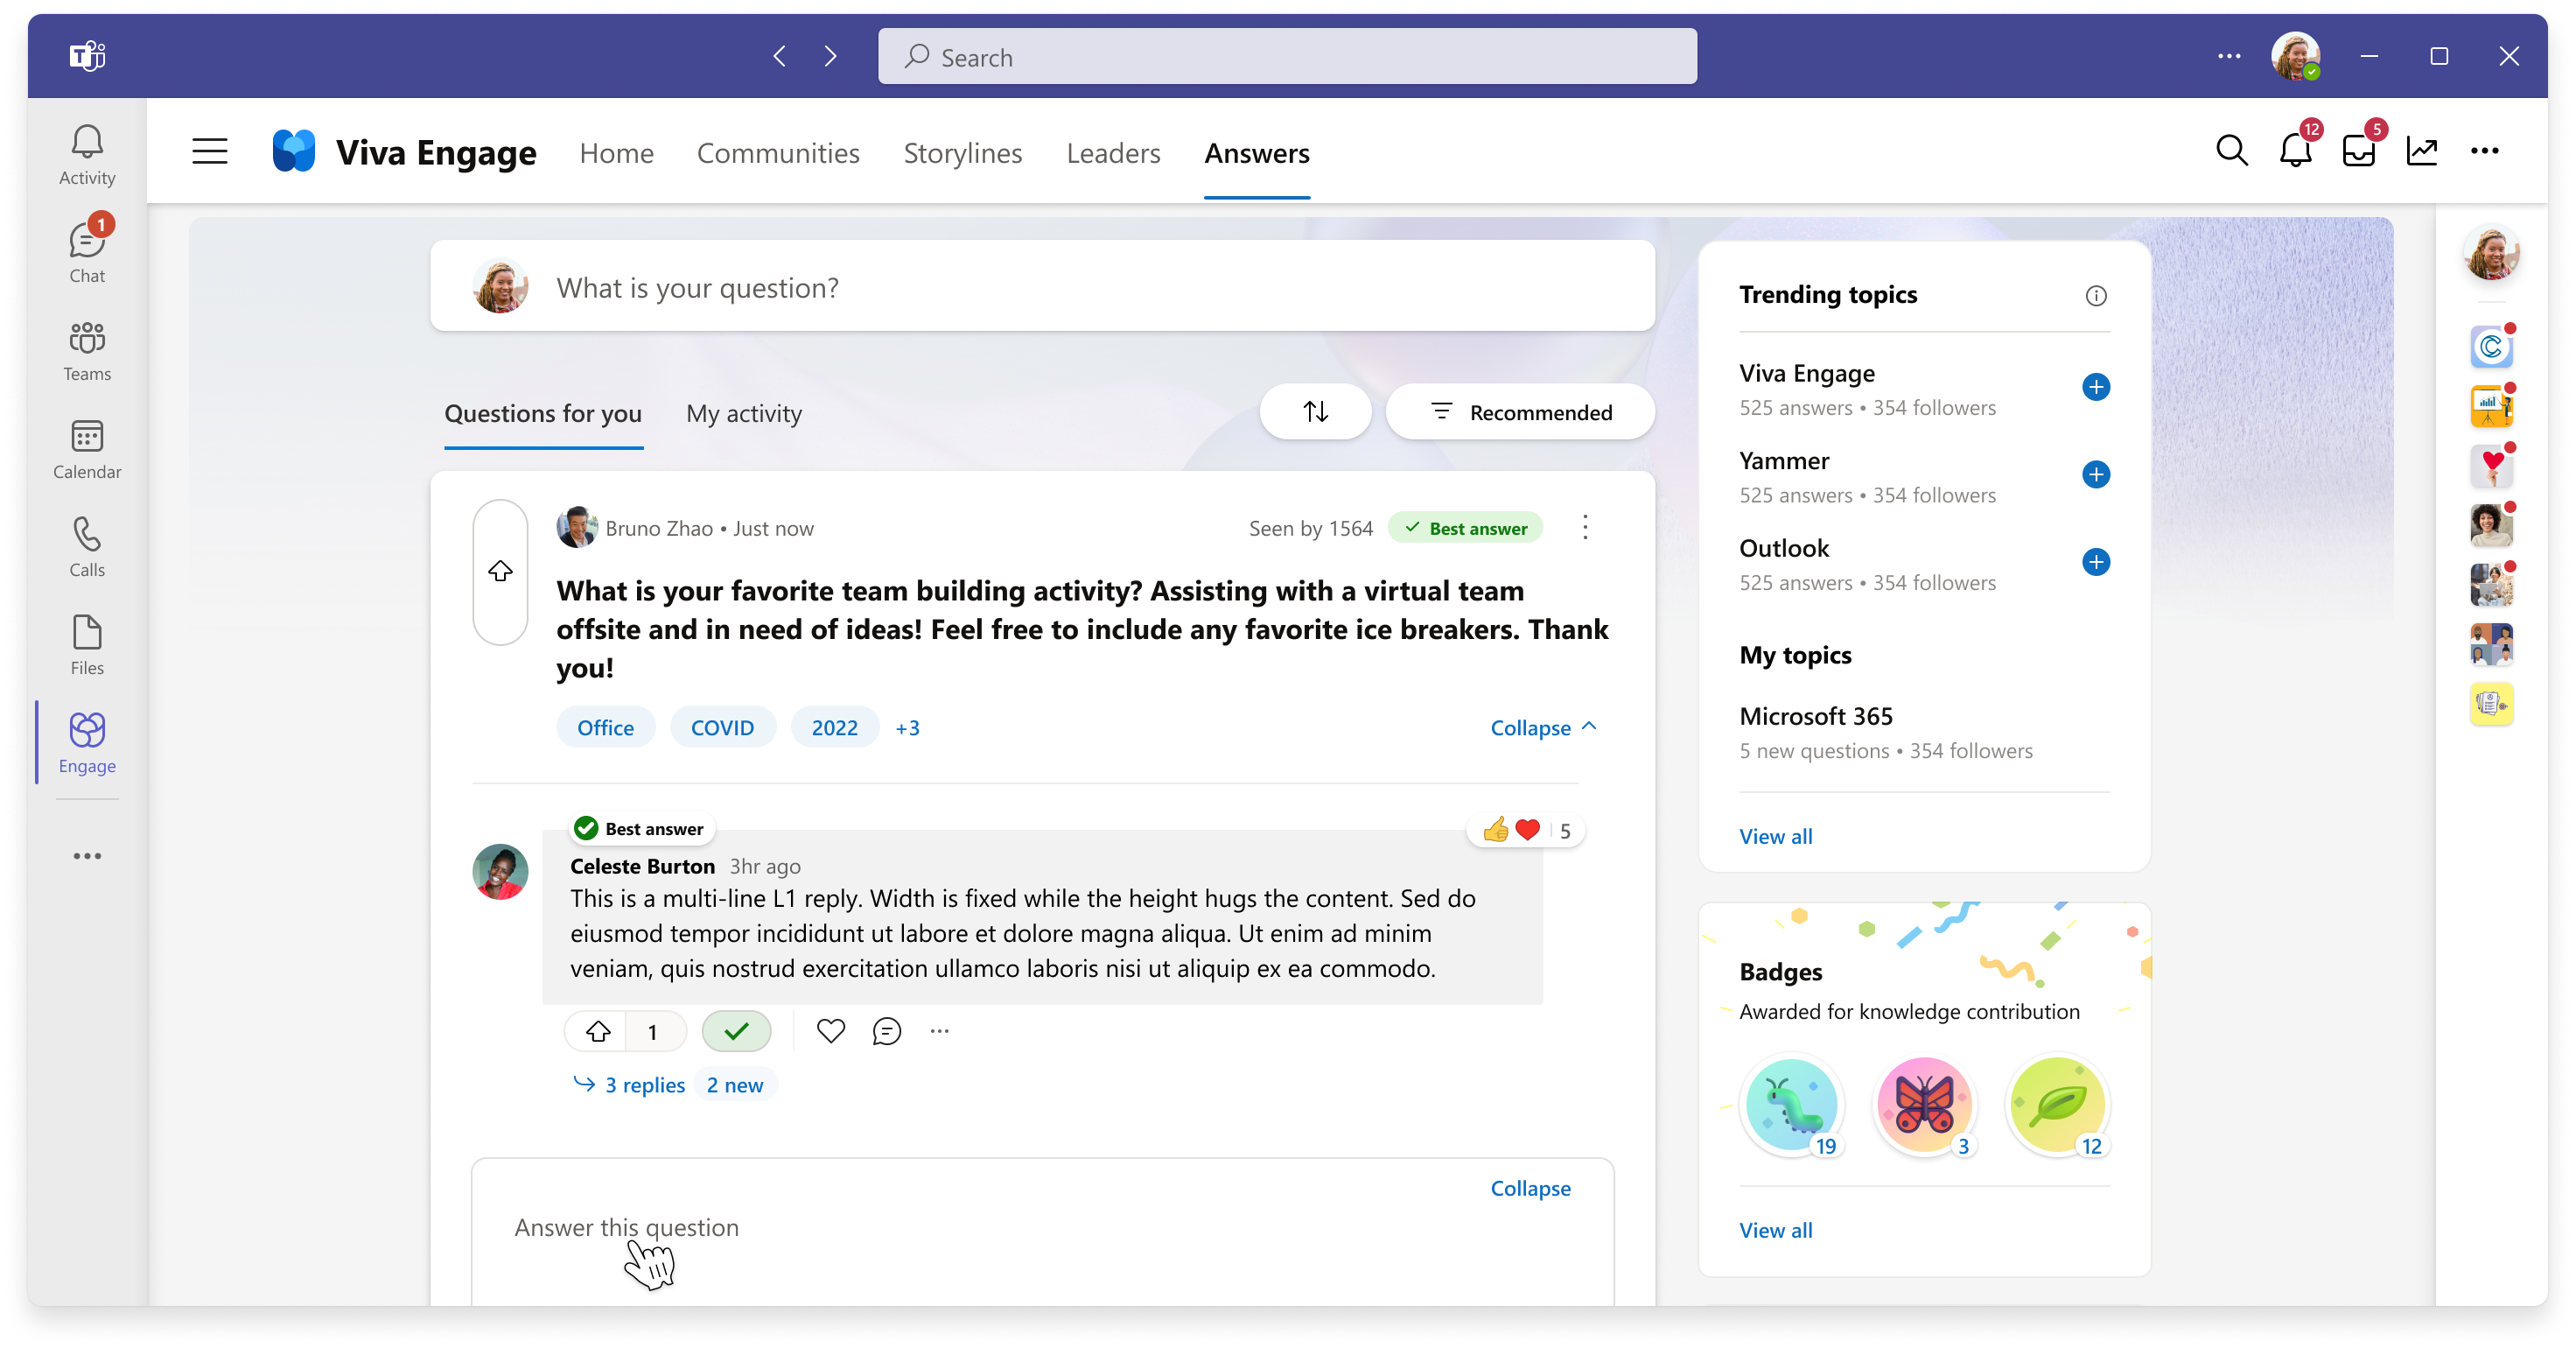Click the Viva Engage search icon

coord(2232,151)
